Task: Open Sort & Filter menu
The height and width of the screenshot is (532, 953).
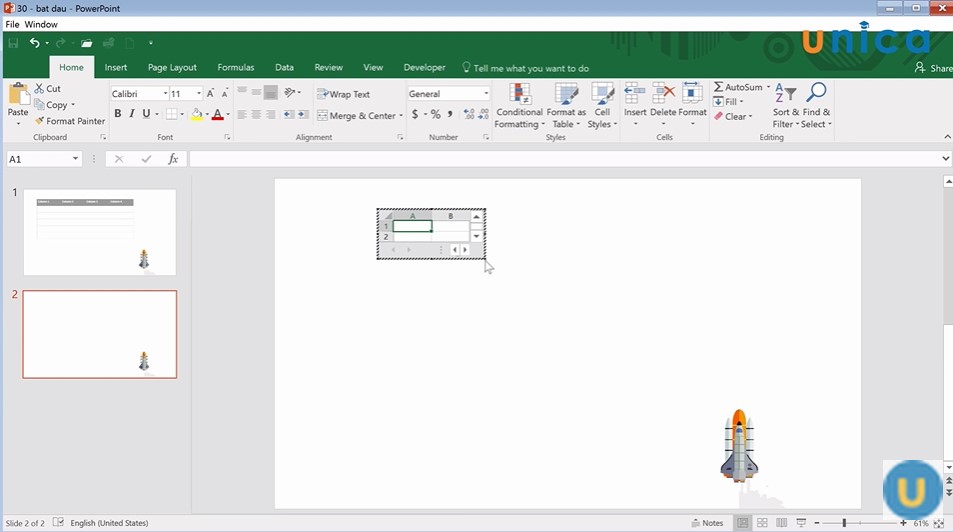Action: pyautogui.click(x=786, y=106)
